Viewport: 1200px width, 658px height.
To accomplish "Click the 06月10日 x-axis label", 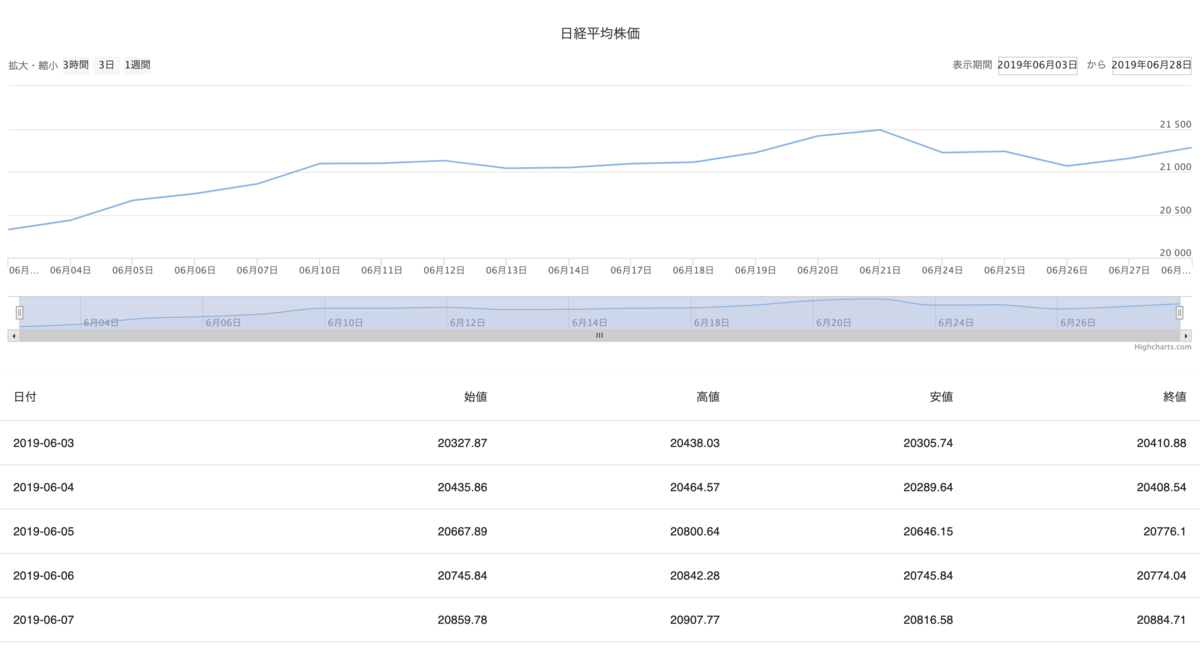I will 319,270.
